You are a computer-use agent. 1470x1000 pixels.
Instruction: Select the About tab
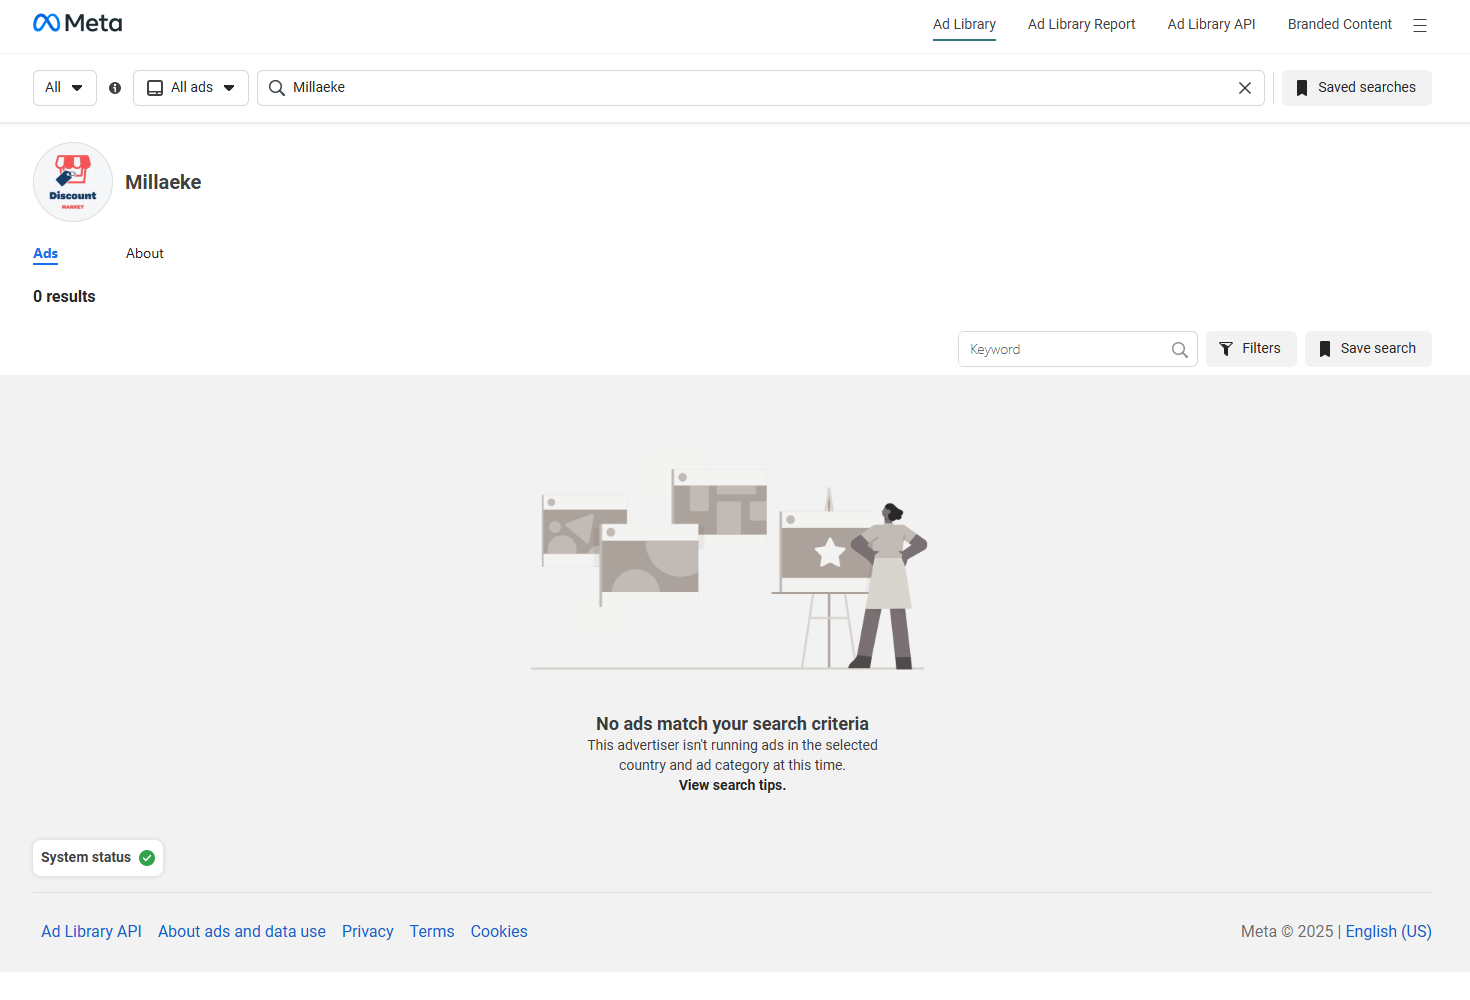[144, 254]
